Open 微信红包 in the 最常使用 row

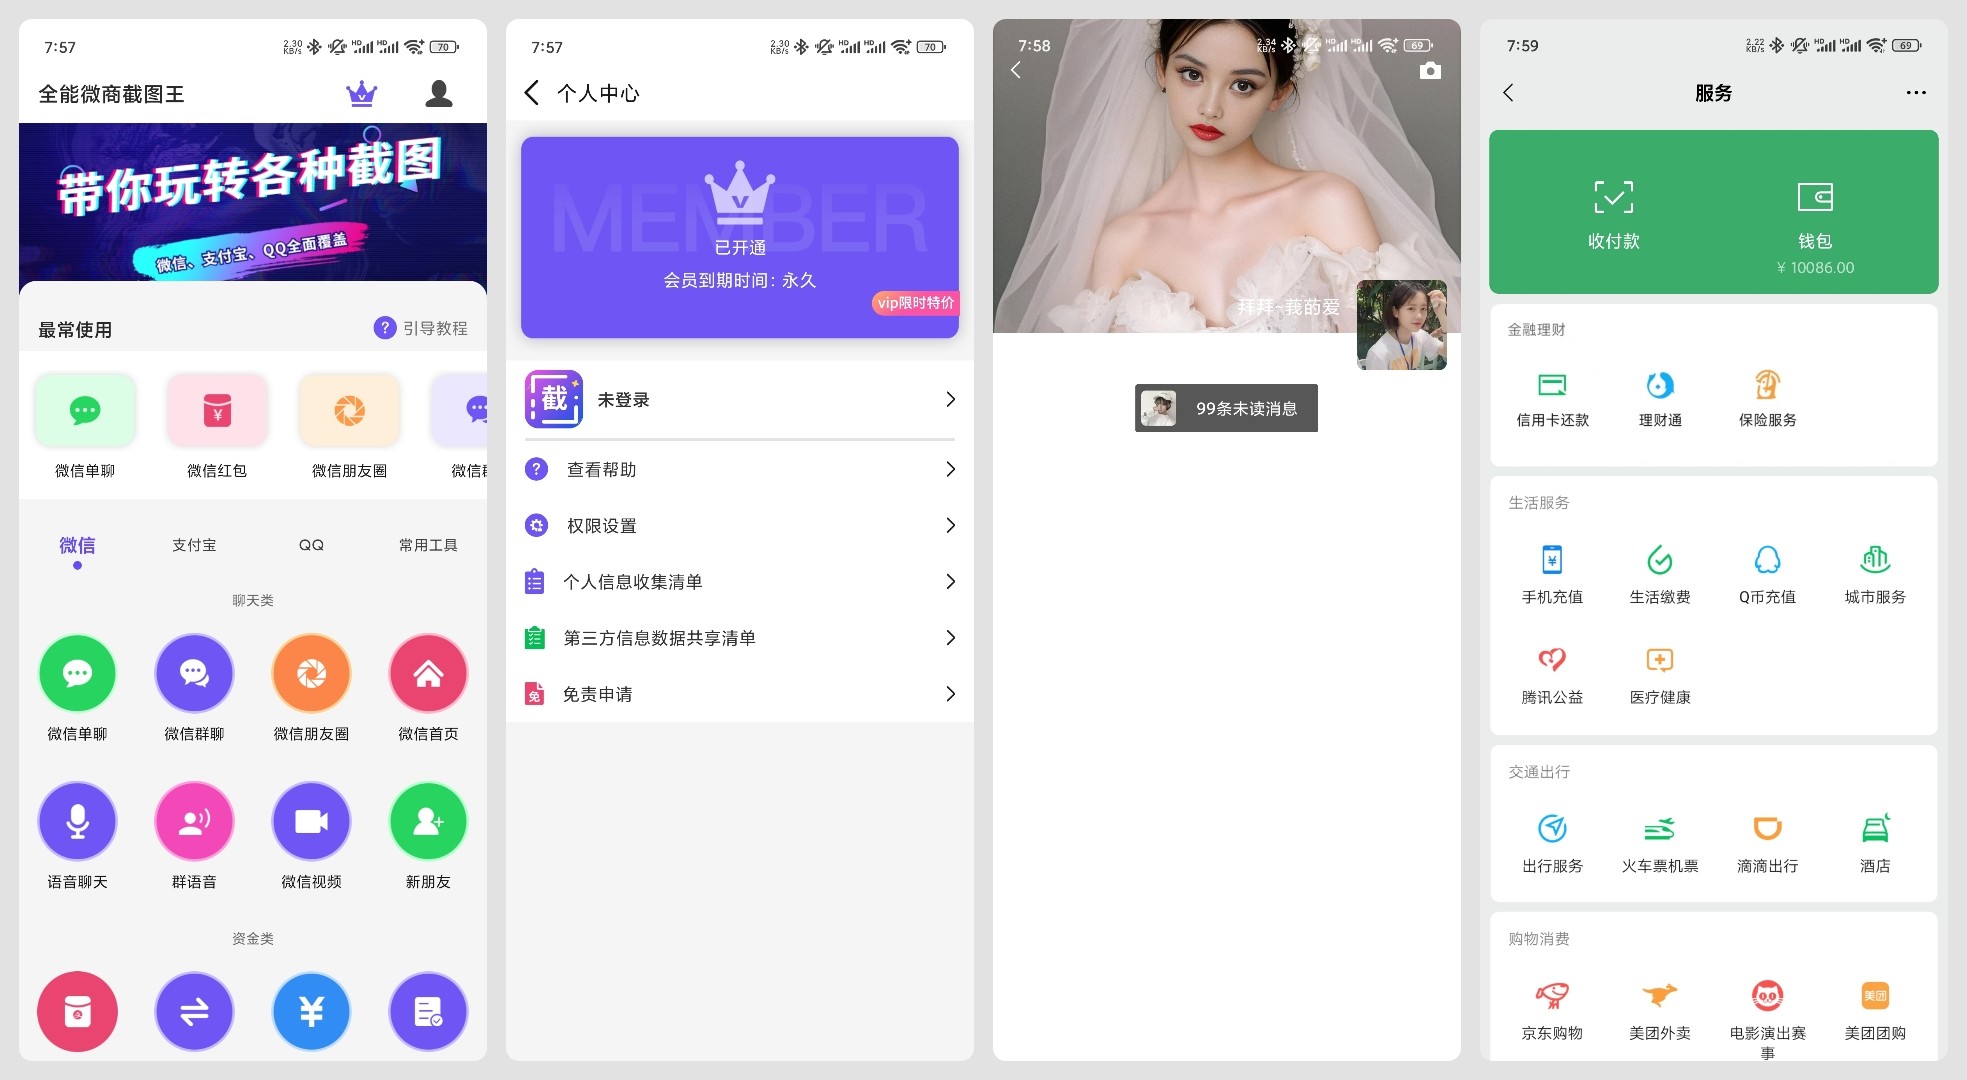point(217,425)
